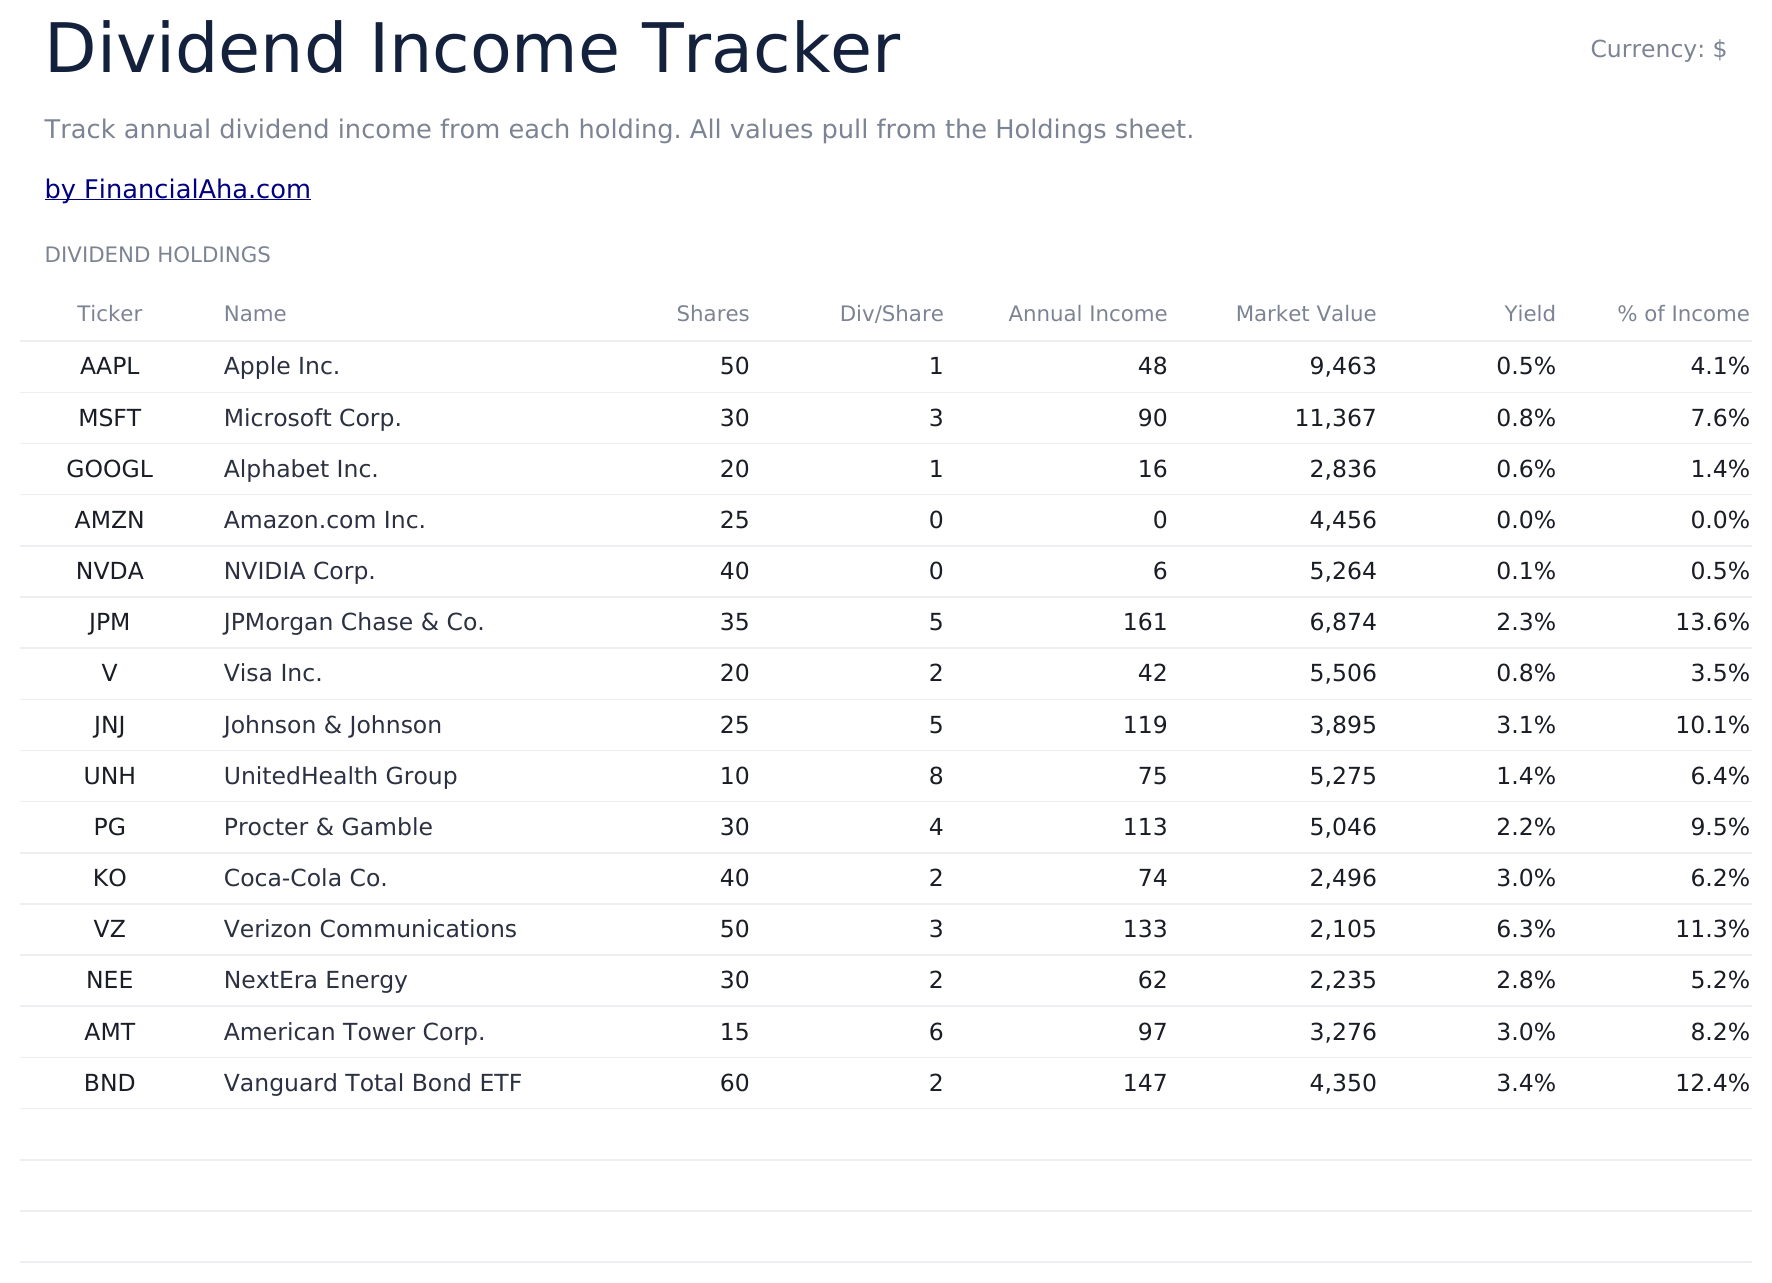The image size is (1772, 1283).
Task: Select the GOOGL ticker cell
Action: click(110, 469)
